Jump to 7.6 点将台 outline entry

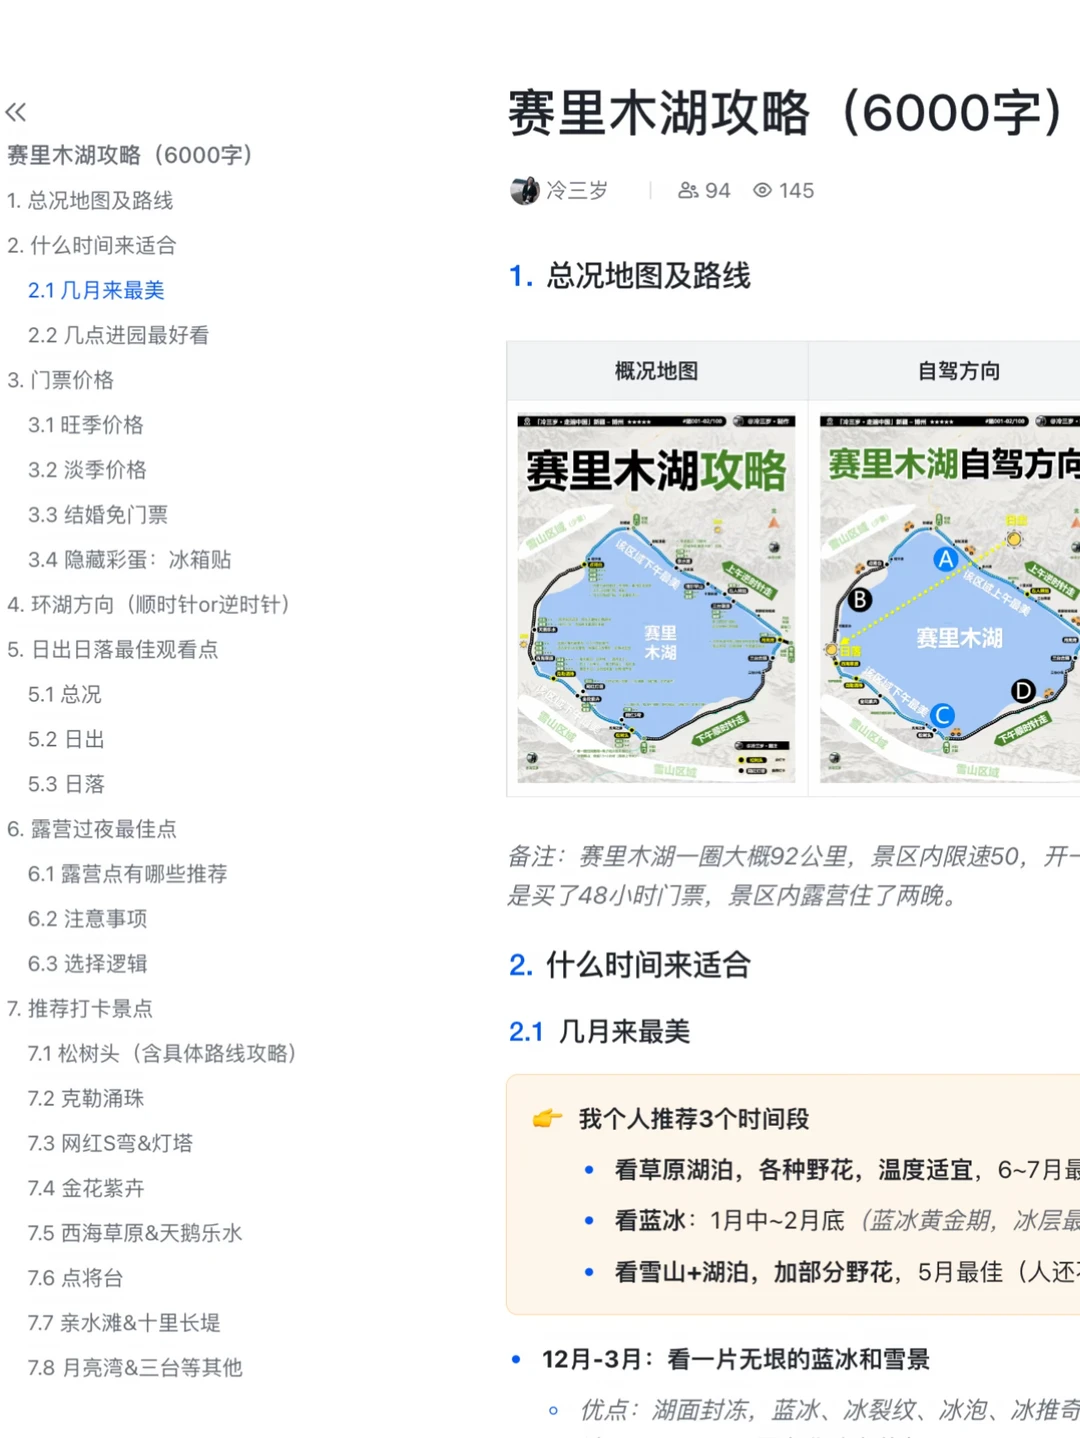pyautogui.click(x=76, y=1278)
